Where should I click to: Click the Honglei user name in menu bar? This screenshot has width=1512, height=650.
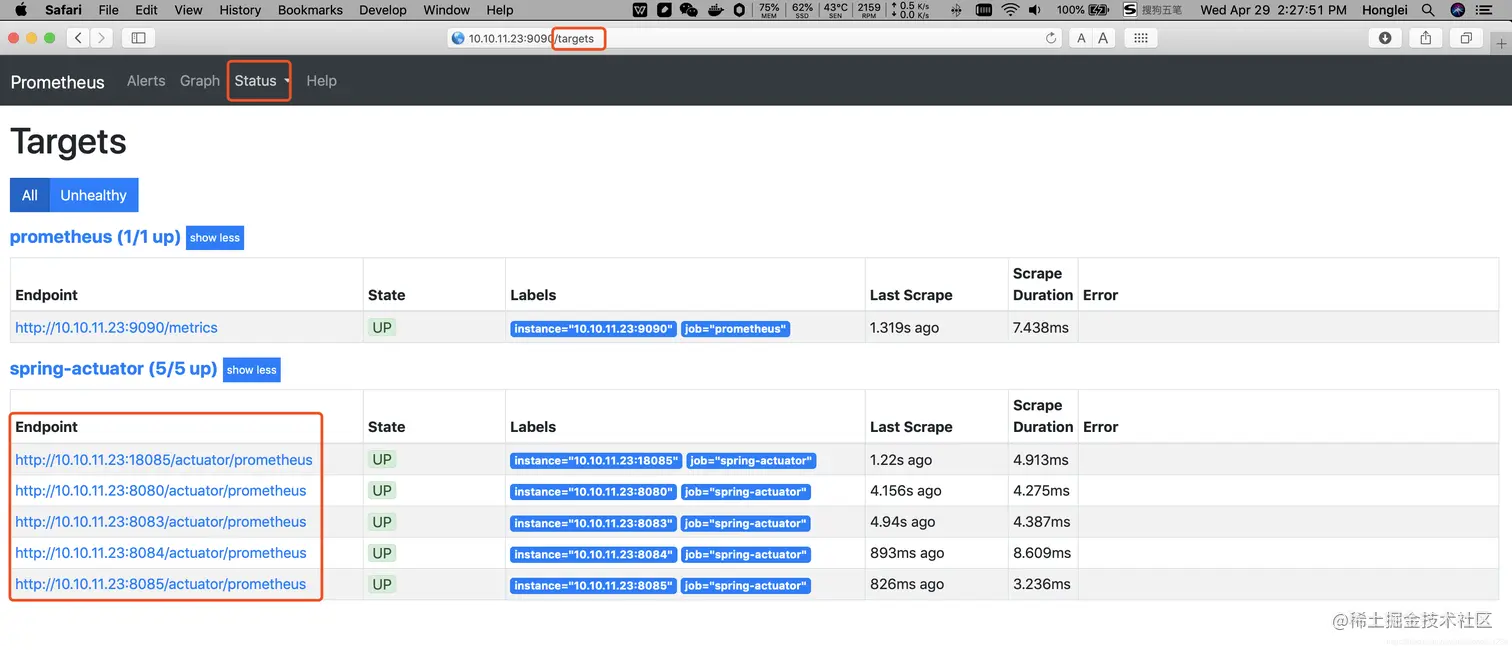(x=1384, y=10)
